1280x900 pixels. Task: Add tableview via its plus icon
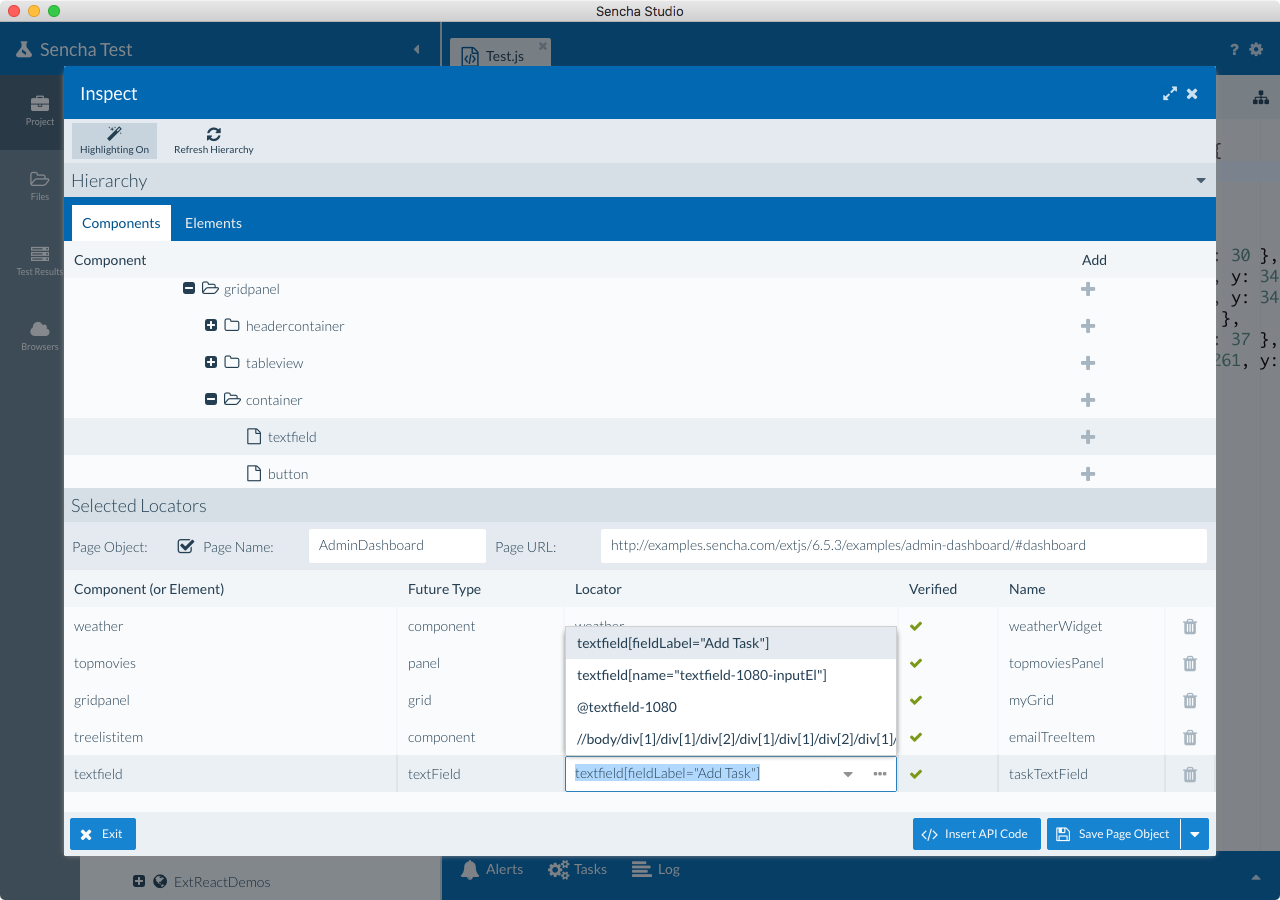(x=1088, y=363)
